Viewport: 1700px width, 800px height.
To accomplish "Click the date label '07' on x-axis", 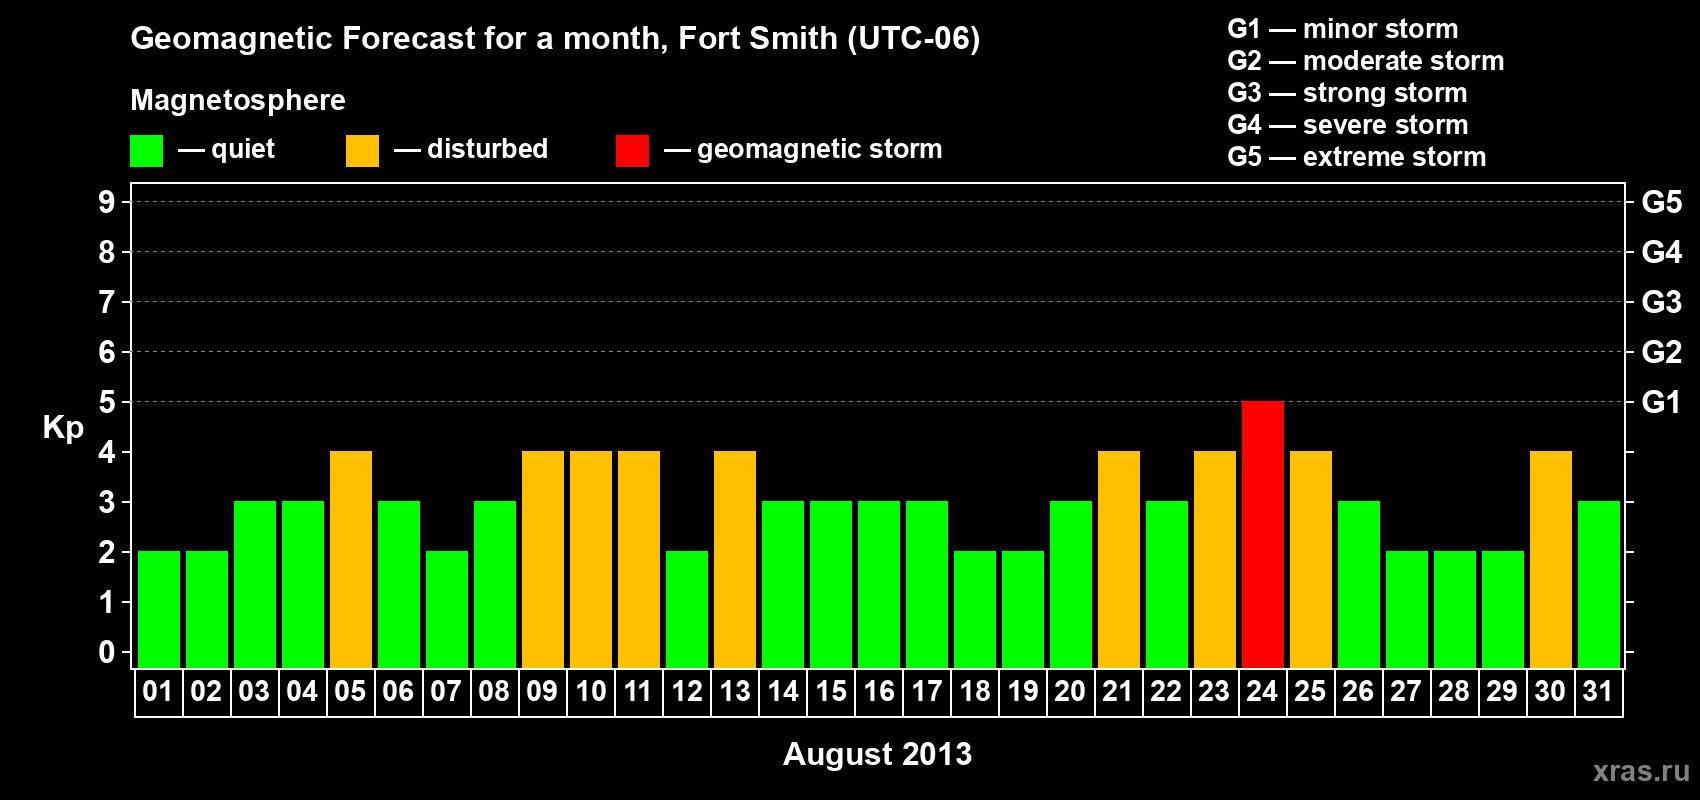I will coord(446,691).
